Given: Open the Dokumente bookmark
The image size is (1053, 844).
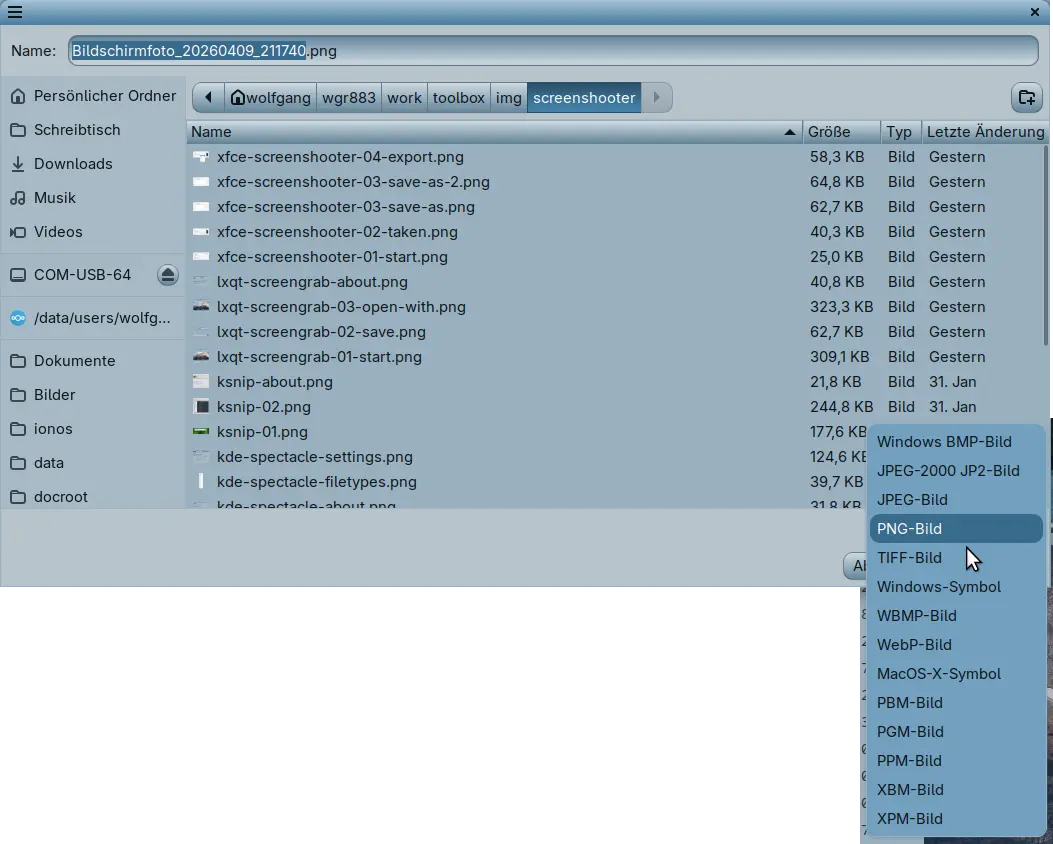Looking at the screenshot, I should click(93, 361).
